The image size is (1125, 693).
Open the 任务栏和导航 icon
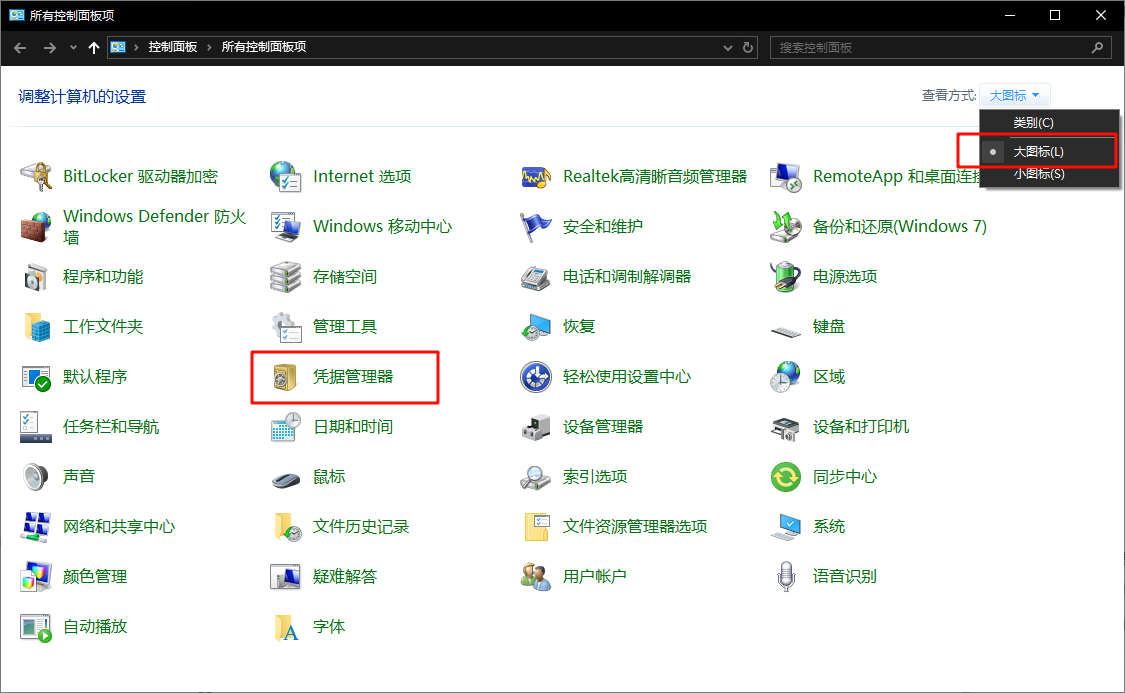click(36, 427)
